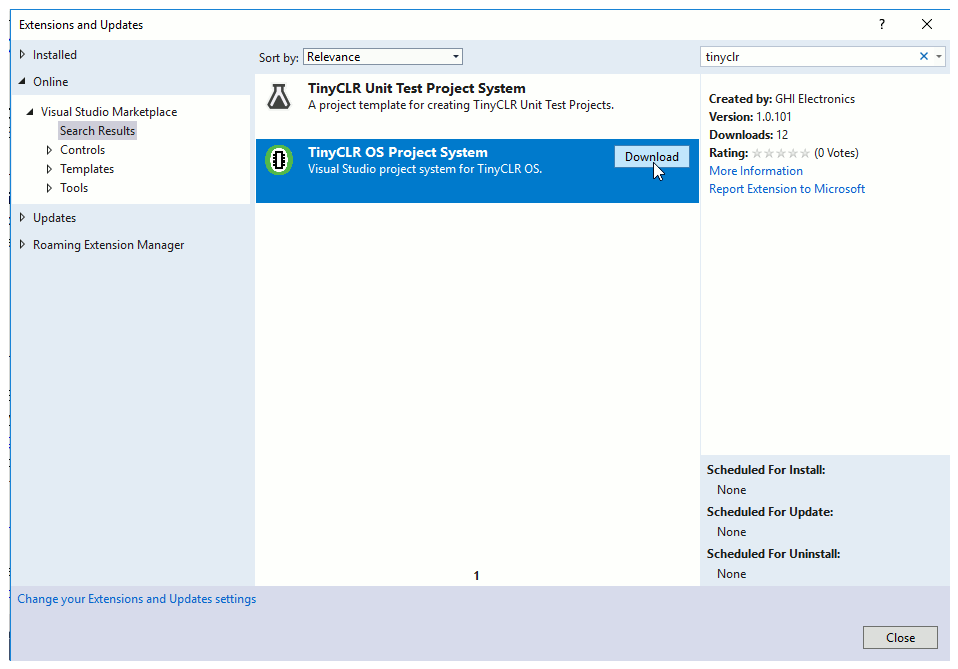Click the Scheduled For Update label
This screenshot has width=958, height=669.
[x=770, y=512]
